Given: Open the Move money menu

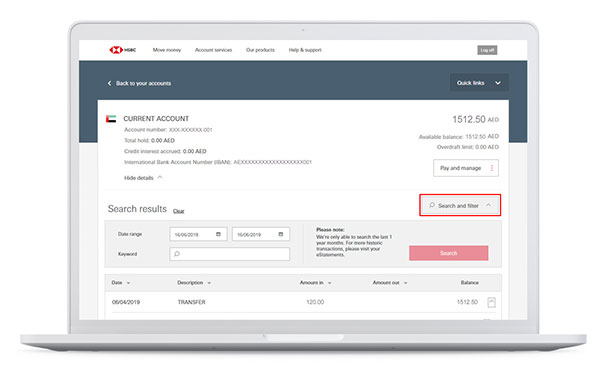Looking at the screenshot, I should tap(167, 50).
